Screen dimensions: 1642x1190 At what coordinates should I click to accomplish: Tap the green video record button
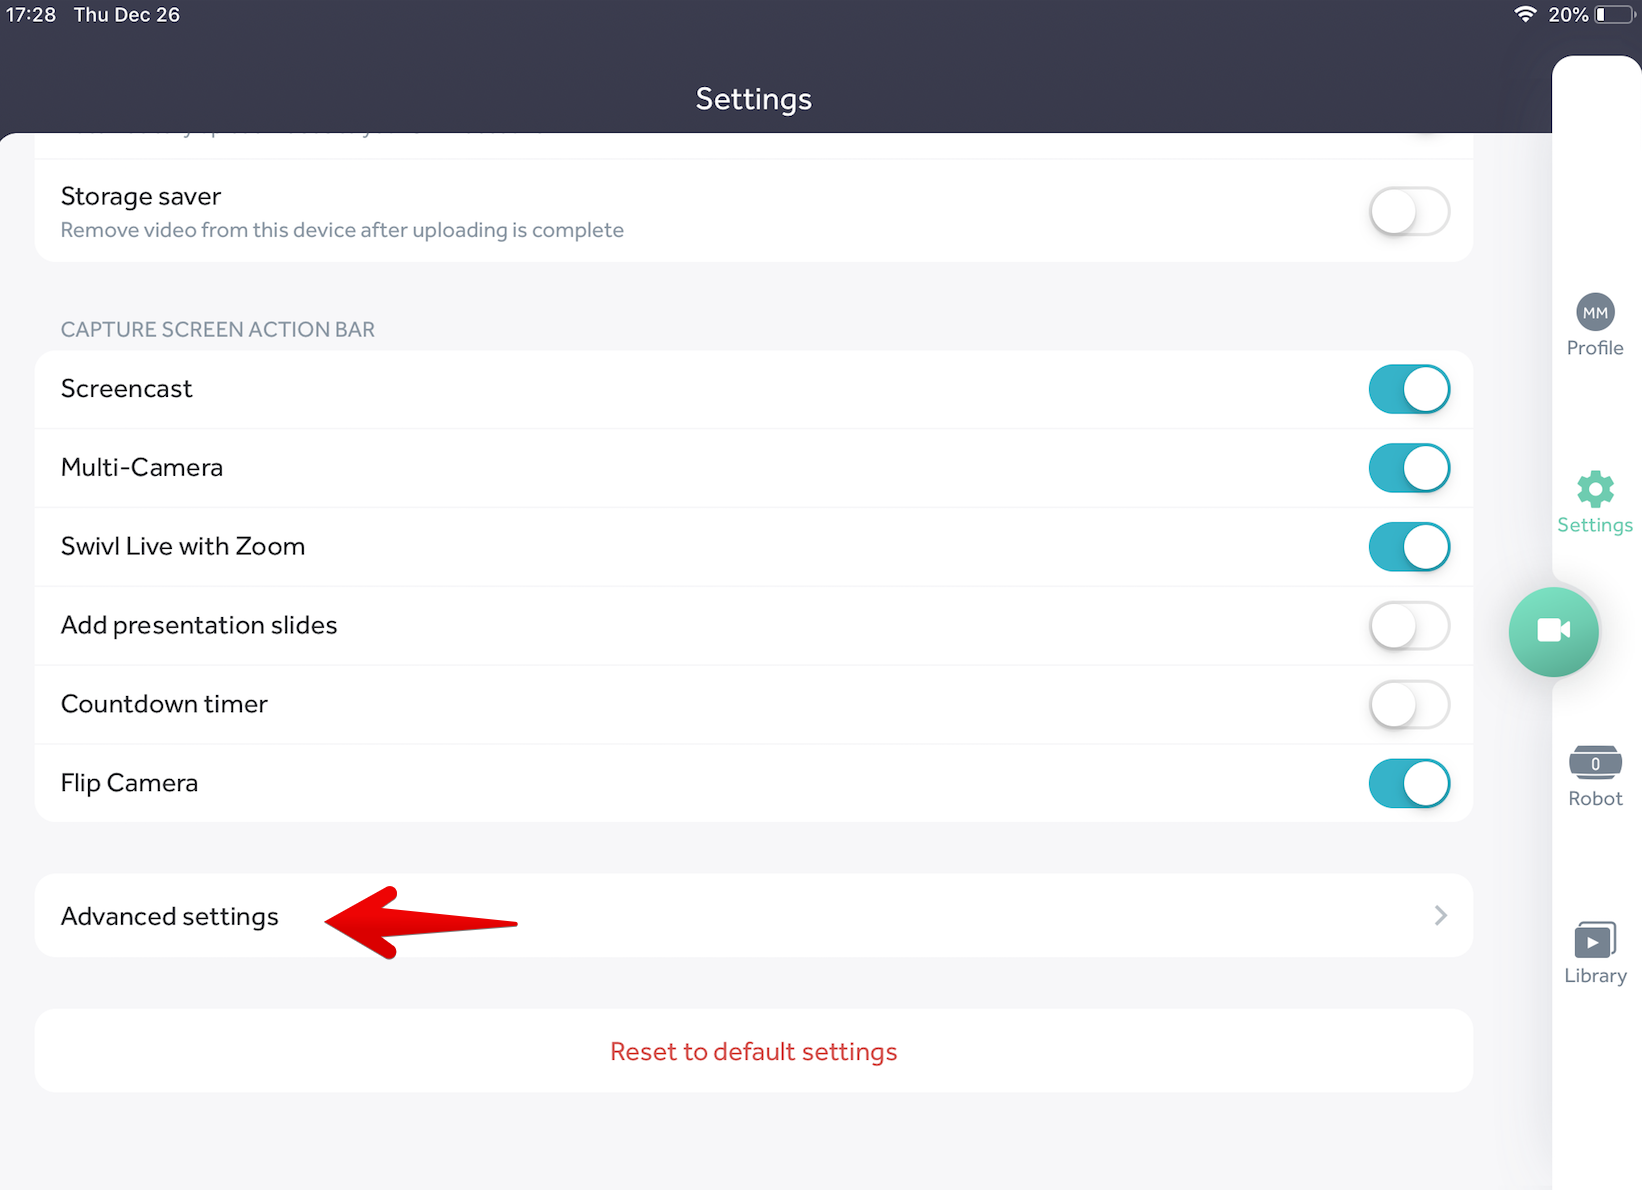1553,631
